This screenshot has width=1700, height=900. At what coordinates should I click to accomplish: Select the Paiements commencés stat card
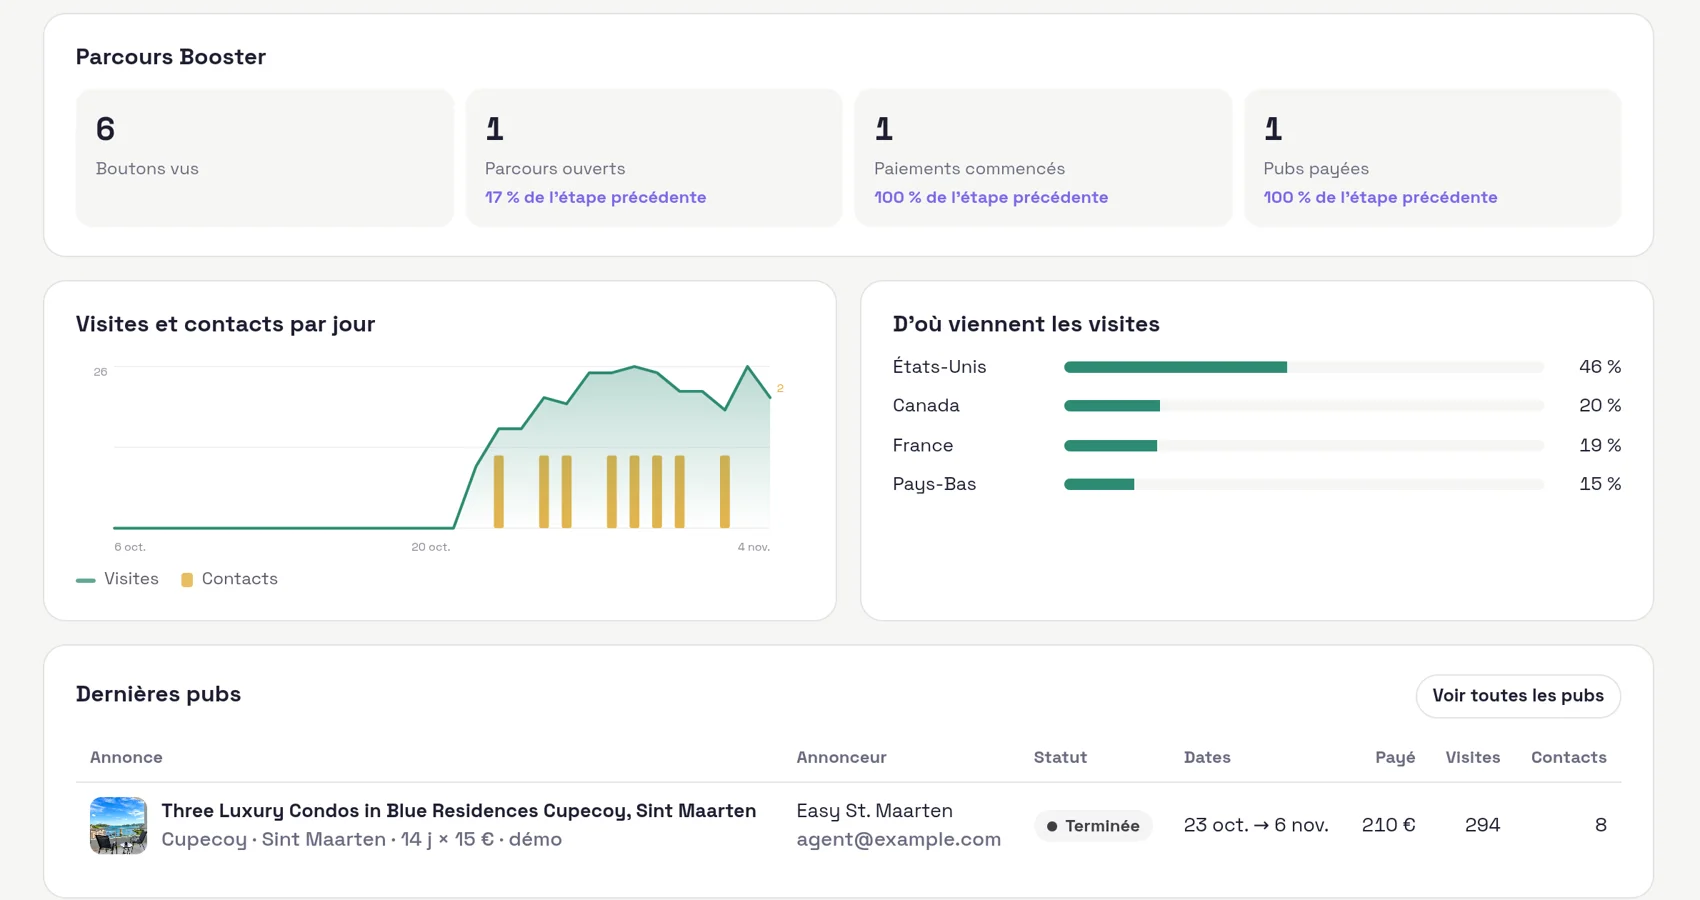(x=1043, y=158)
